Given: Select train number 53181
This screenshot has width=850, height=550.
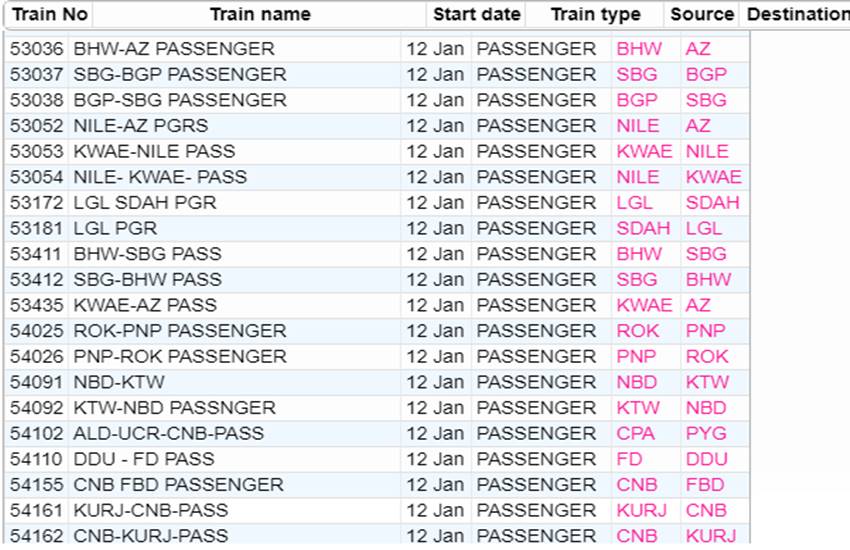Looking at the screenshot, I should point(35,228).
